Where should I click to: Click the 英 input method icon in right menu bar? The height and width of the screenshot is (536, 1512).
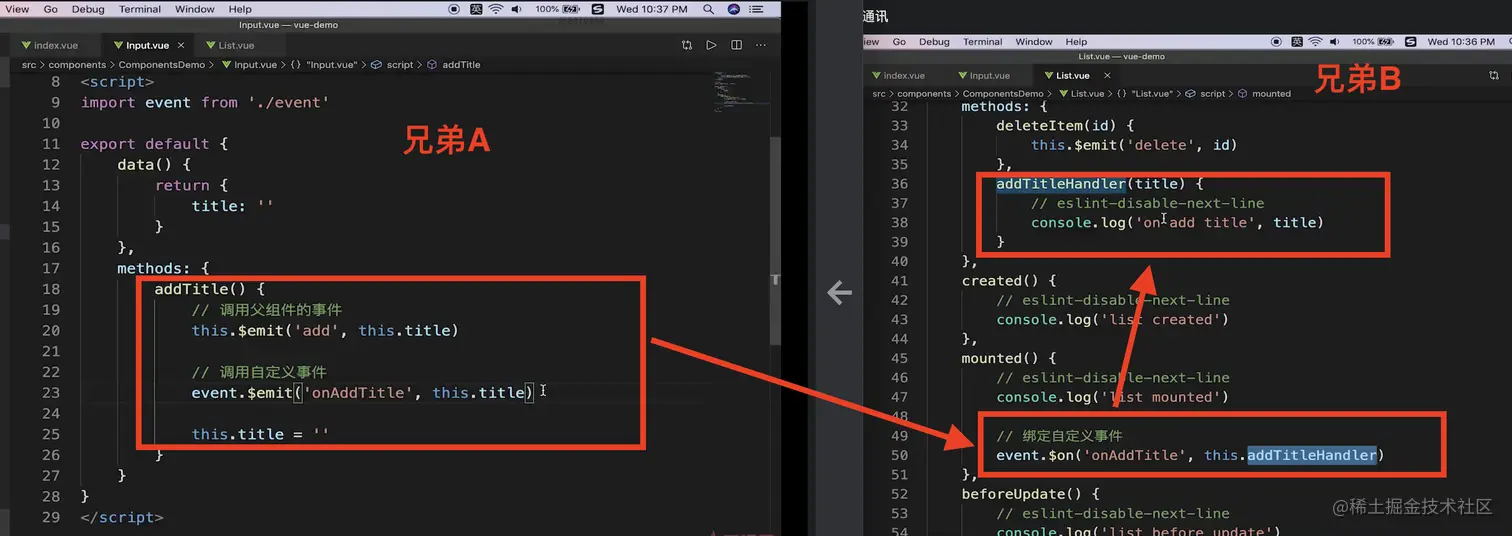pyautogui.click(x=1296, y=42)
